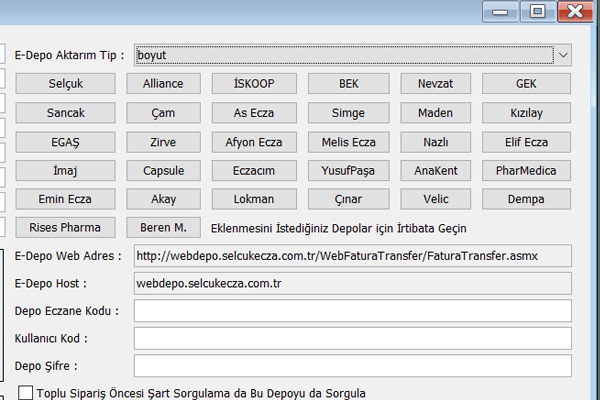This screenshot has width=600, height=400.
Task: Select the Capsule depot button
Action: point(163,170)
